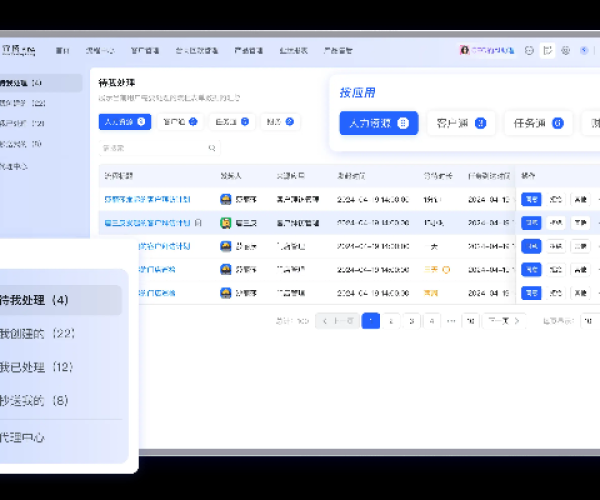Open the user avatar profile in top bar
This screenshot has height=500, width=600.
point(465,50)
